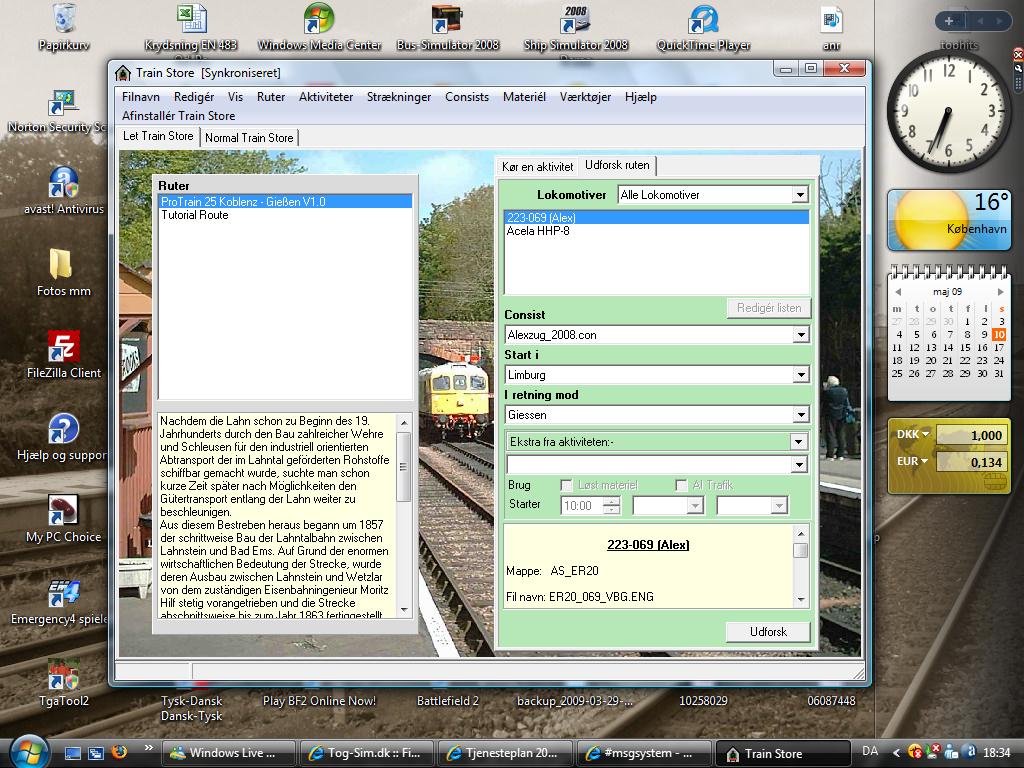Click the Afinstallér Train Store menu entry
The width and height of the screenshot is (1024, 768).
click(178, 116)
